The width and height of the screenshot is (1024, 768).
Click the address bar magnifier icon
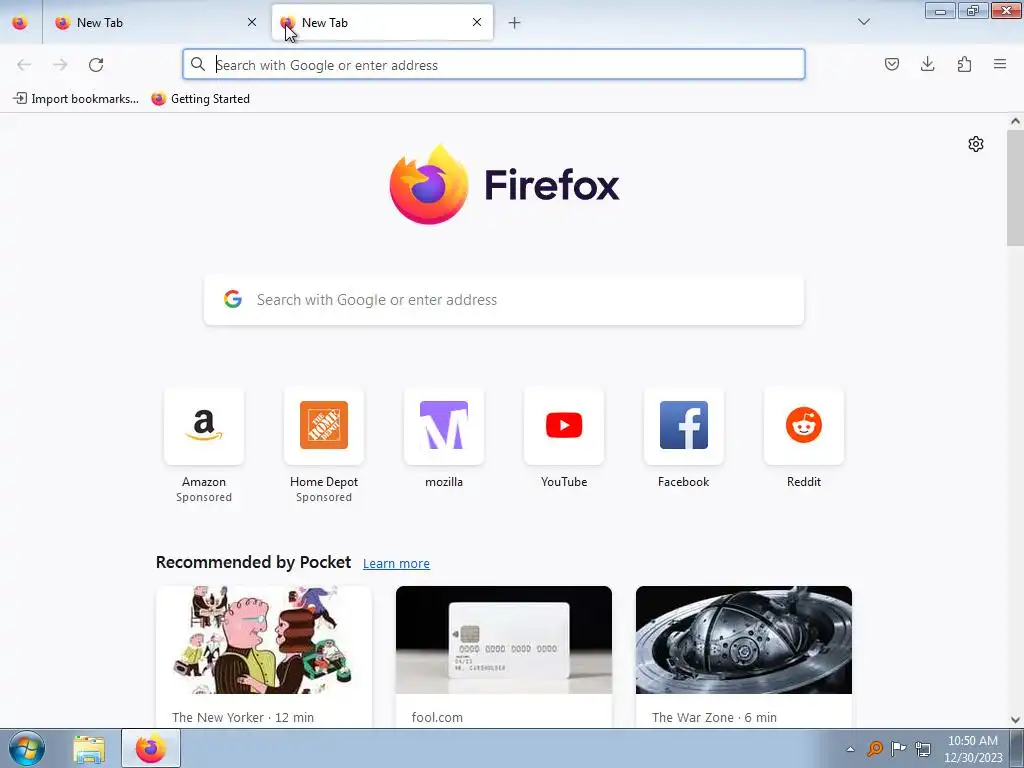[198, 64]
